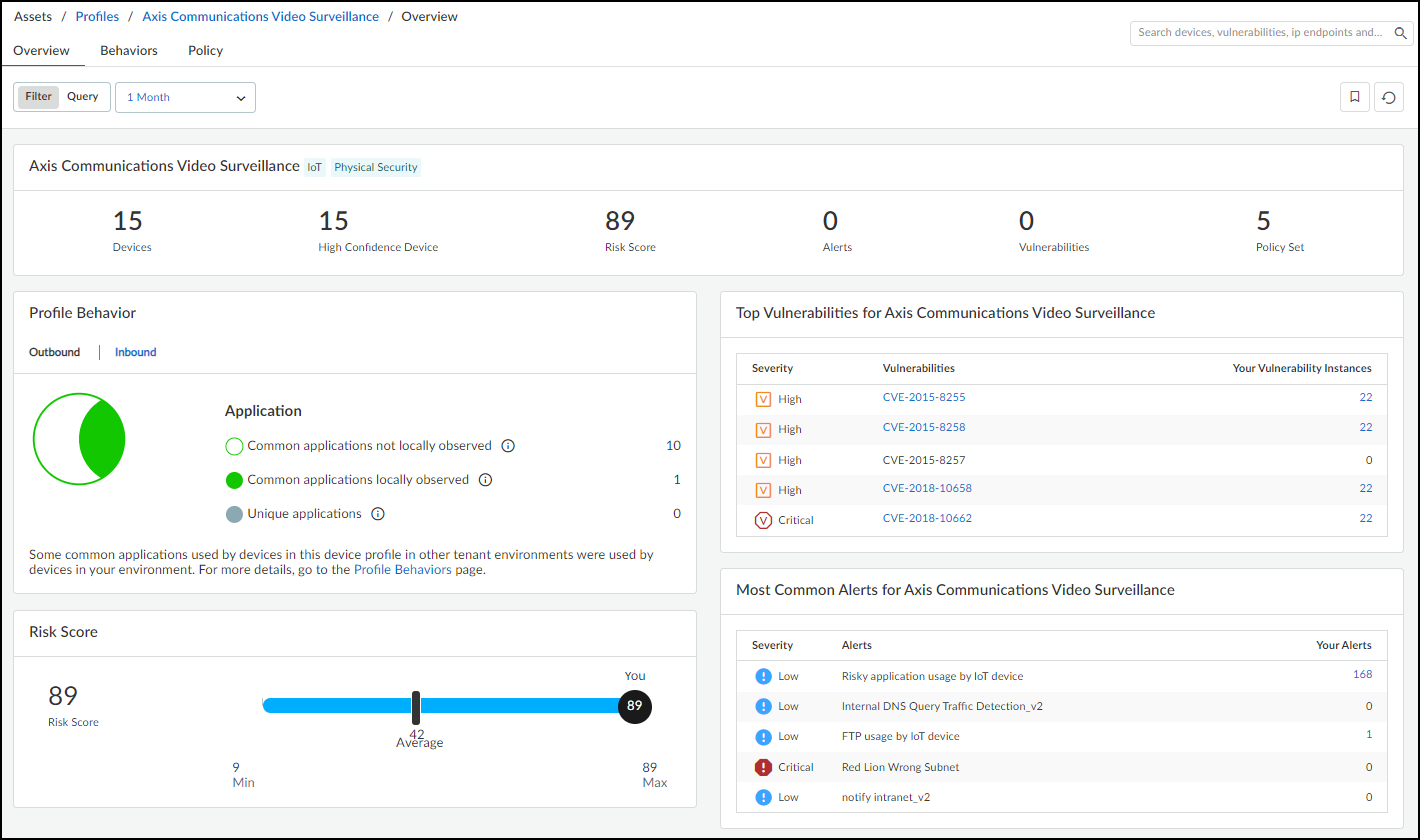Viewport: 1420px width, 840px height.
Task: Switch Profile Behavior to Inbound
Action: click(x=136, y=352)
